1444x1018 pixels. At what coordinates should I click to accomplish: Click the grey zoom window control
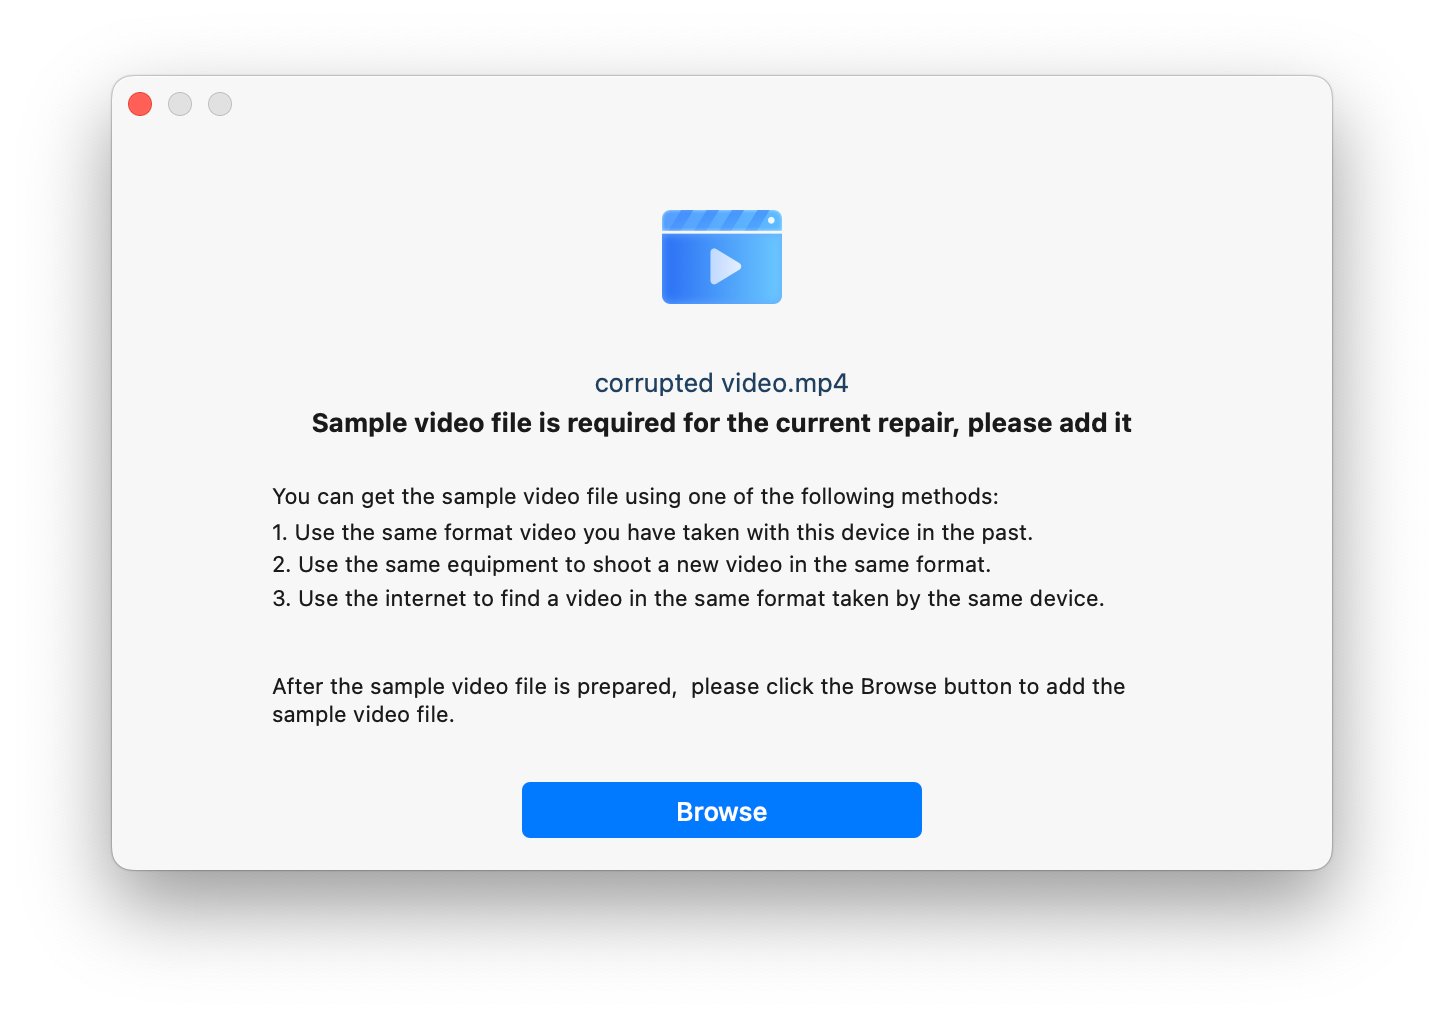(220, 104)
